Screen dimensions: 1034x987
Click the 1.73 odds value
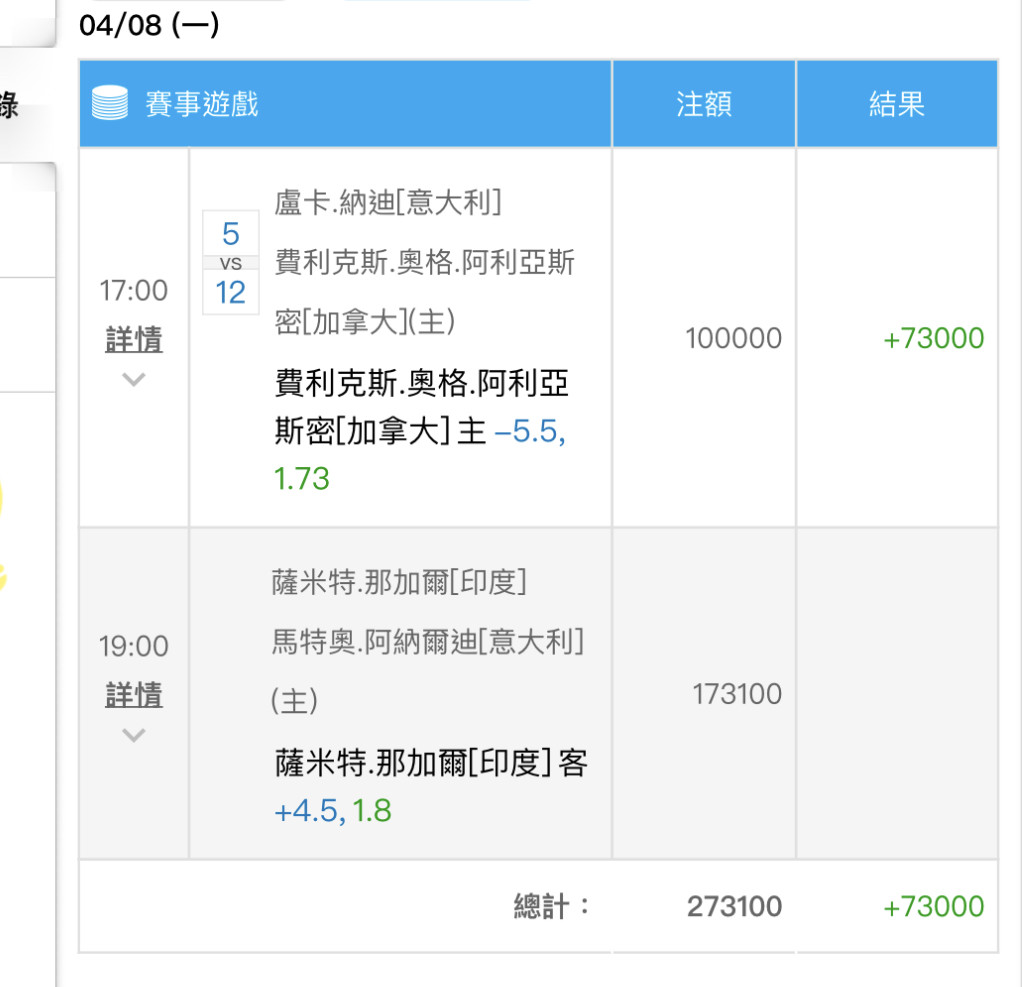301,479
